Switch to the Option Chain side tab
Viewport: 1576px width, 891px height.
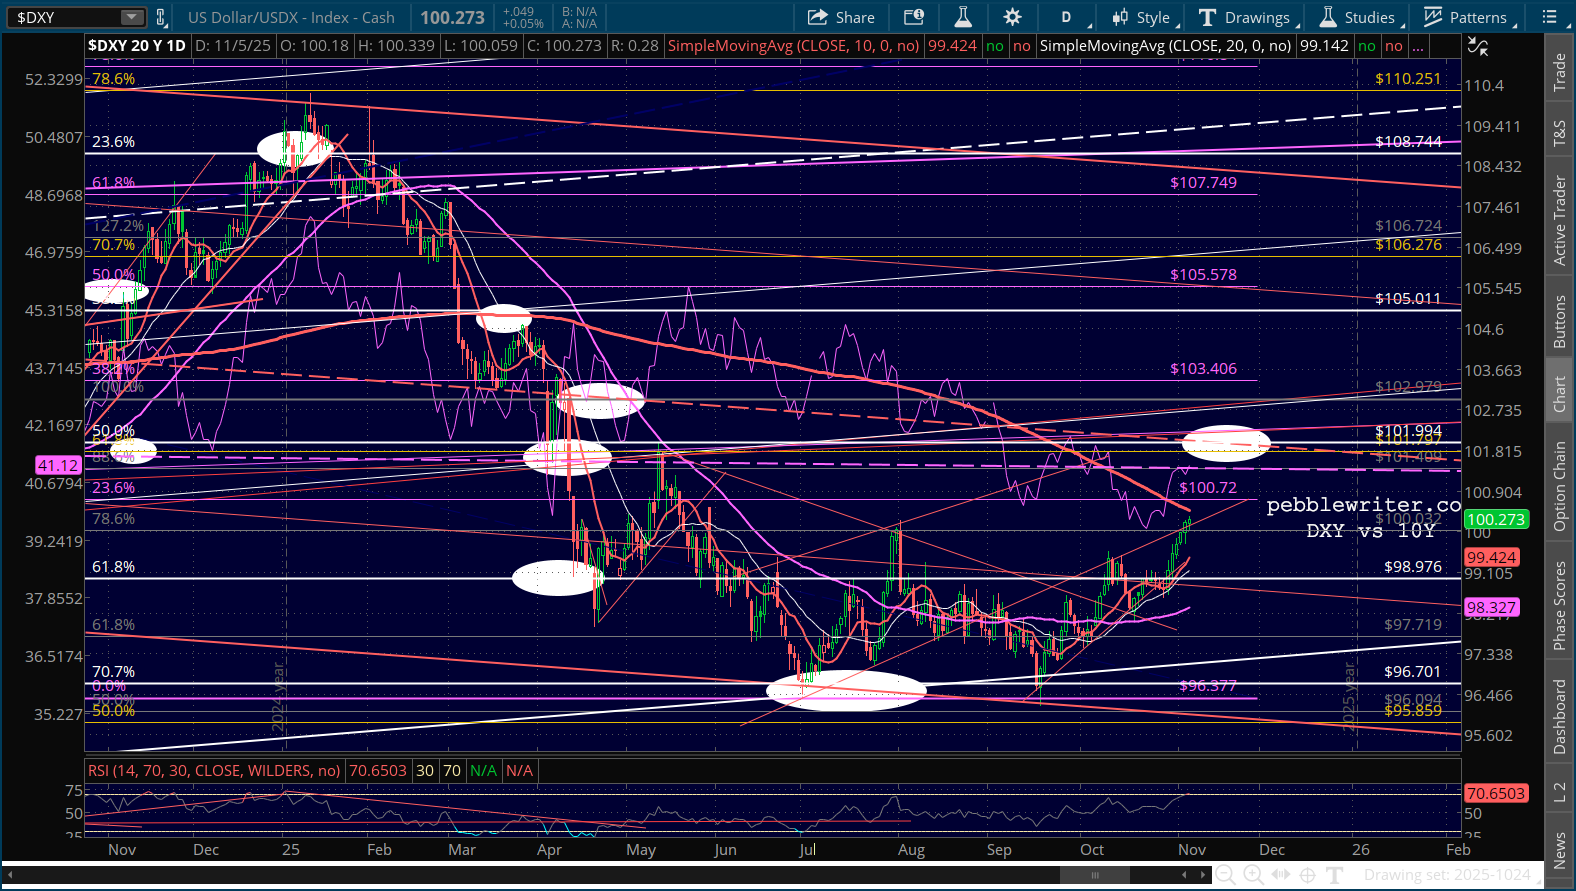[x=1559, y=486]
